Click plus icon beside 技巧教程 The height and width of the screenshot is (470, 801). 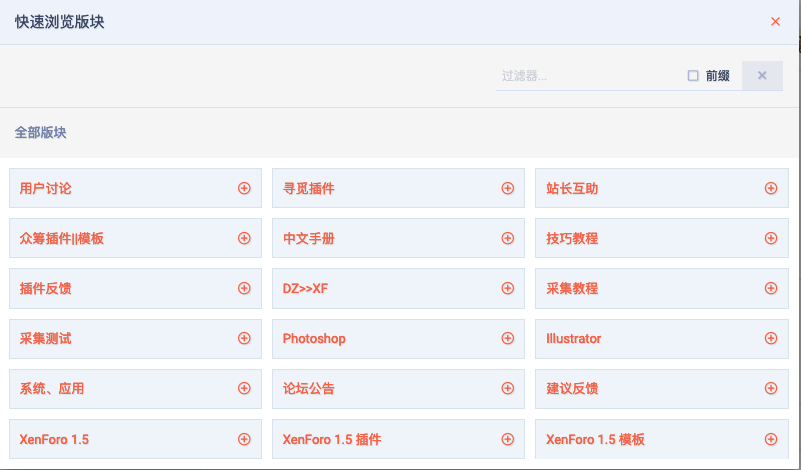(771, 238)
